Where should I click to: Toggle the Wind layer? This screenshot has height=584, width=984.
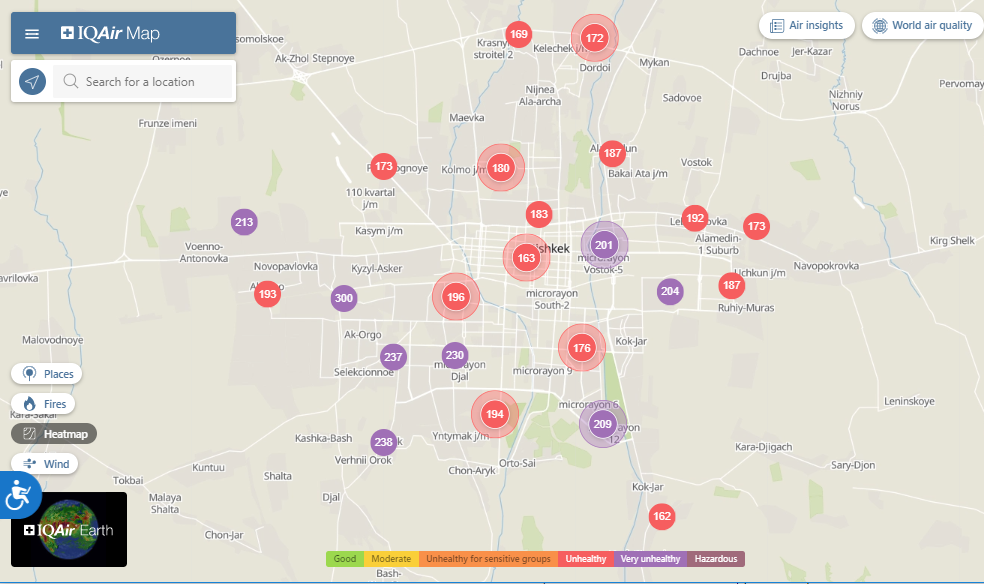tap(45, 464)
